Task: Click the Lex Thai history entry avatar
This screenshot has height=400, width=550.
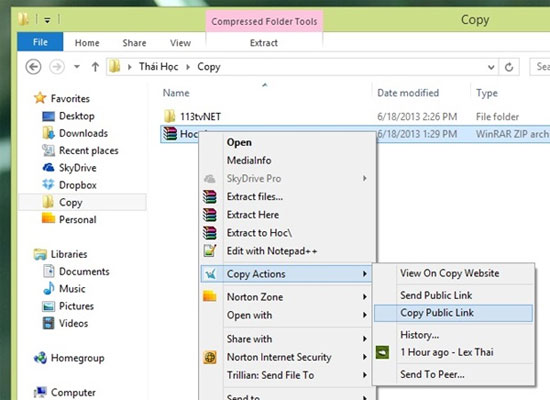Action: 382,352
